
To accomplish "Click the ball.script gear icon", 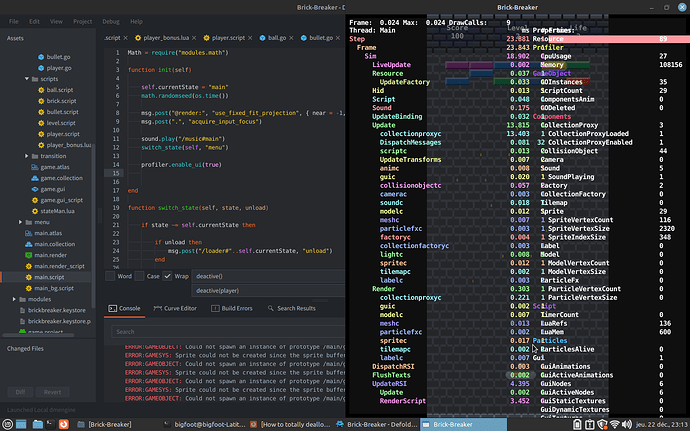I will 40,89.
